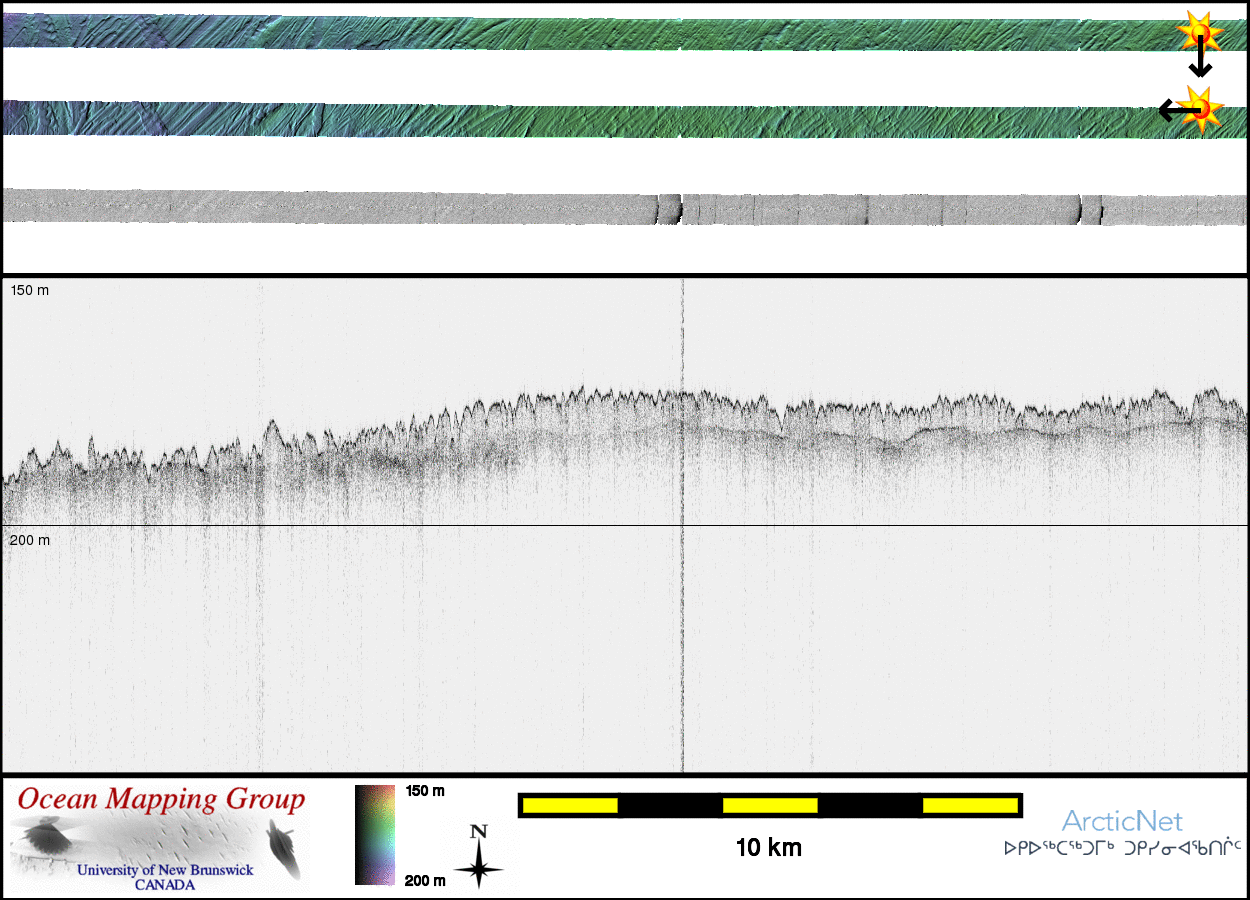
Task: Click the Ocean Mapping Group title
Action: [161, 800]
